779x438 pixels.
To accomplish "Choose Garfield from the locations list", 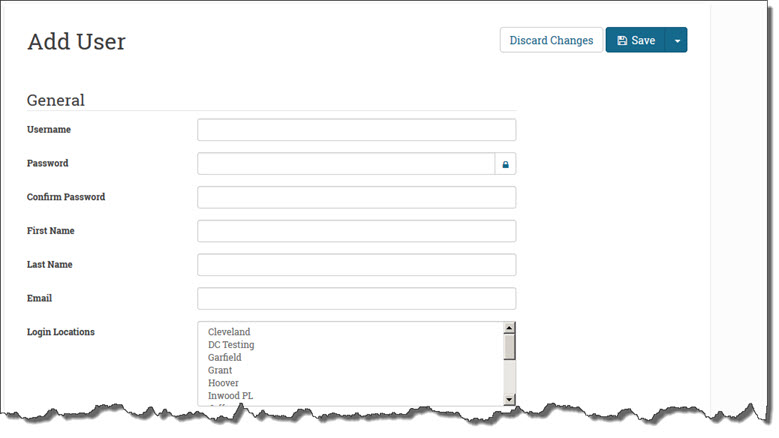I will click(x=227, y=358).
